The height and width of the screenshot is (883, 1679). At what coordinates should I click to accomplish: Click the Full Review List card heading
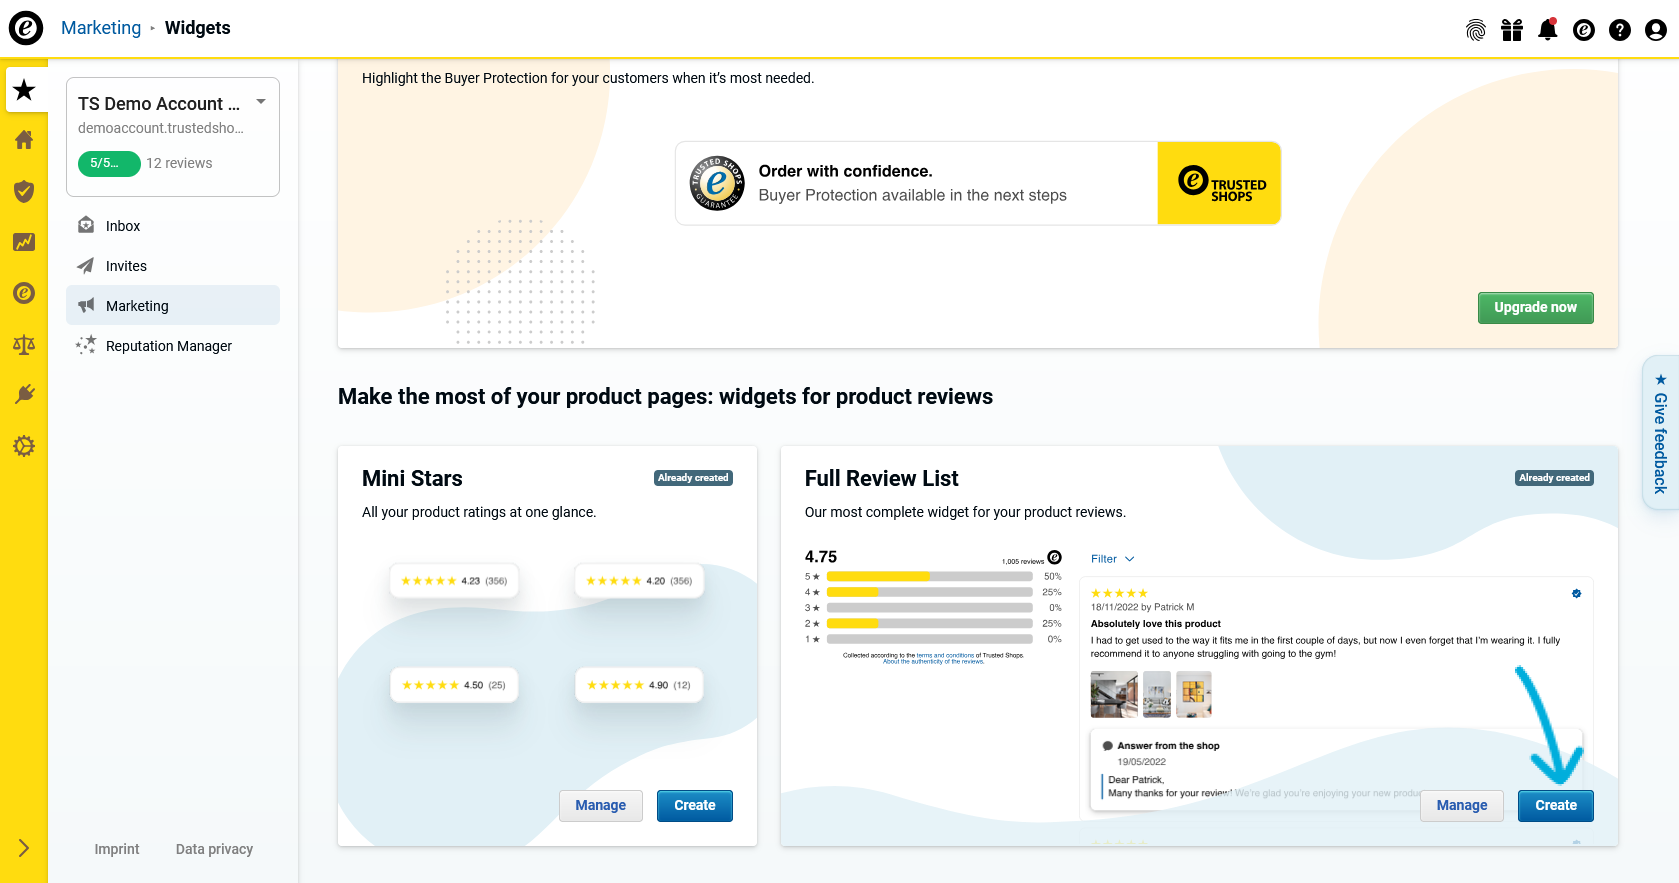(881, 479)
